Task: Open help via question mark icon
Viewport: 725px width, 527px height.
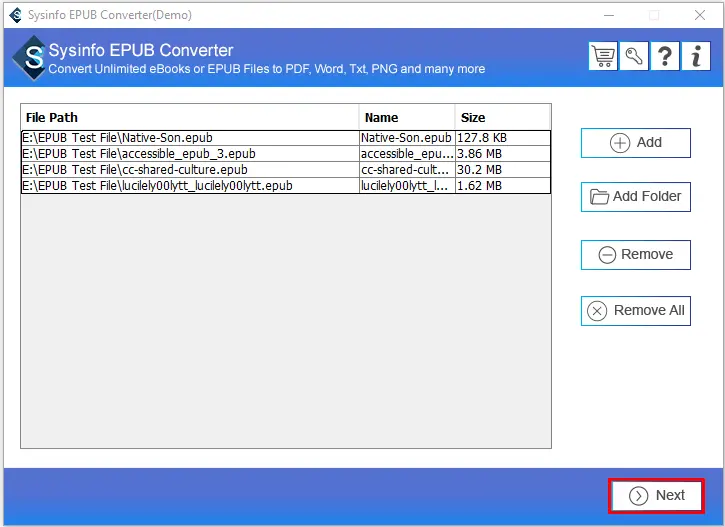Action: point(665,56)
